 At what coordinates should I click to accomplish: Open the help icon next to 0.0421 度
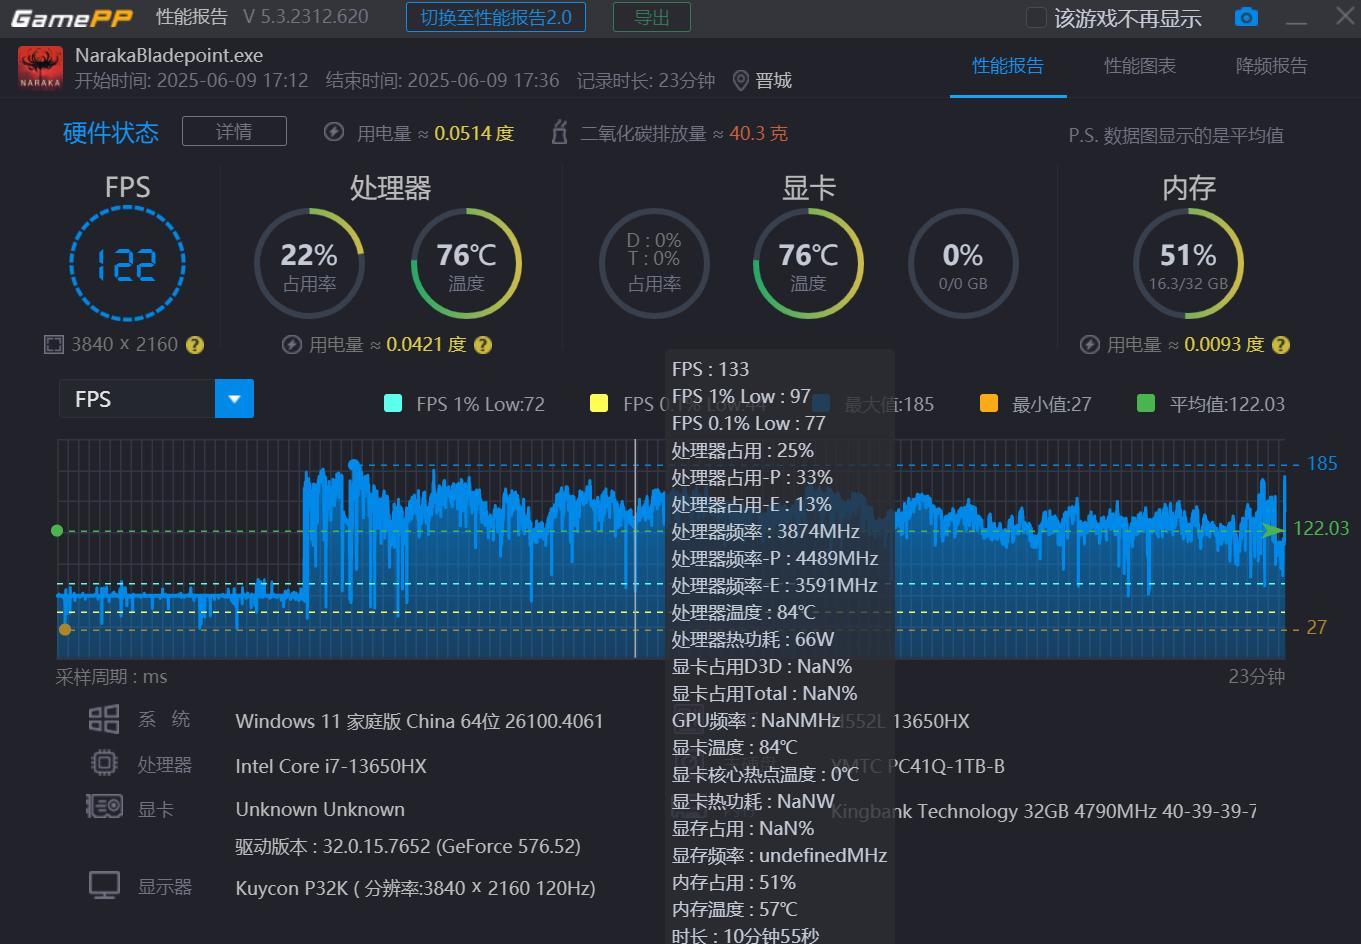(x=483, y=345)
